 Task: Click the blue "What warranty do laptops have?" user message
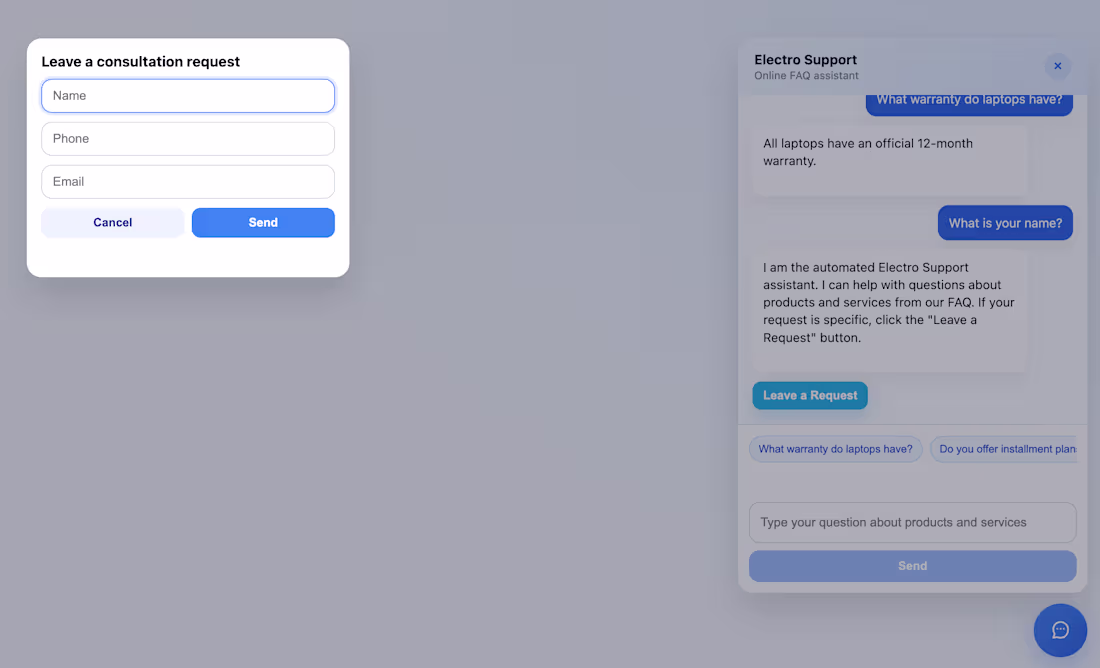coord(968,99)
